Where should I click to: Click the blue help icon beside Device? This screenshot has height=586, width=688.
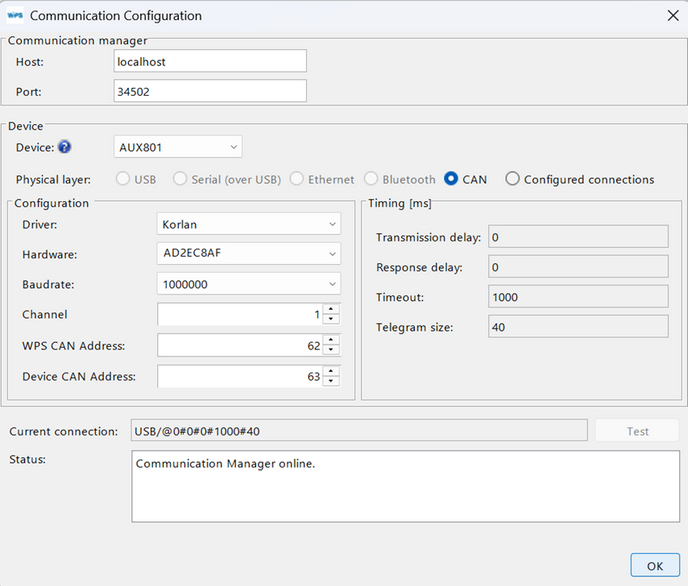pos(65,147)
